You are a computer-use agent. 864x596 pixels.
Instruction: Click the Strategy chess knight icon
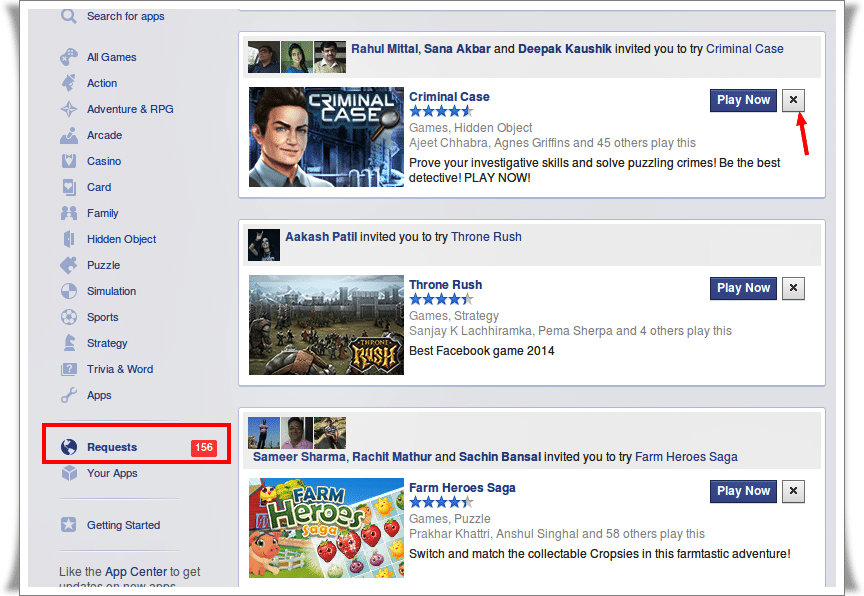[x=69, y=343]
